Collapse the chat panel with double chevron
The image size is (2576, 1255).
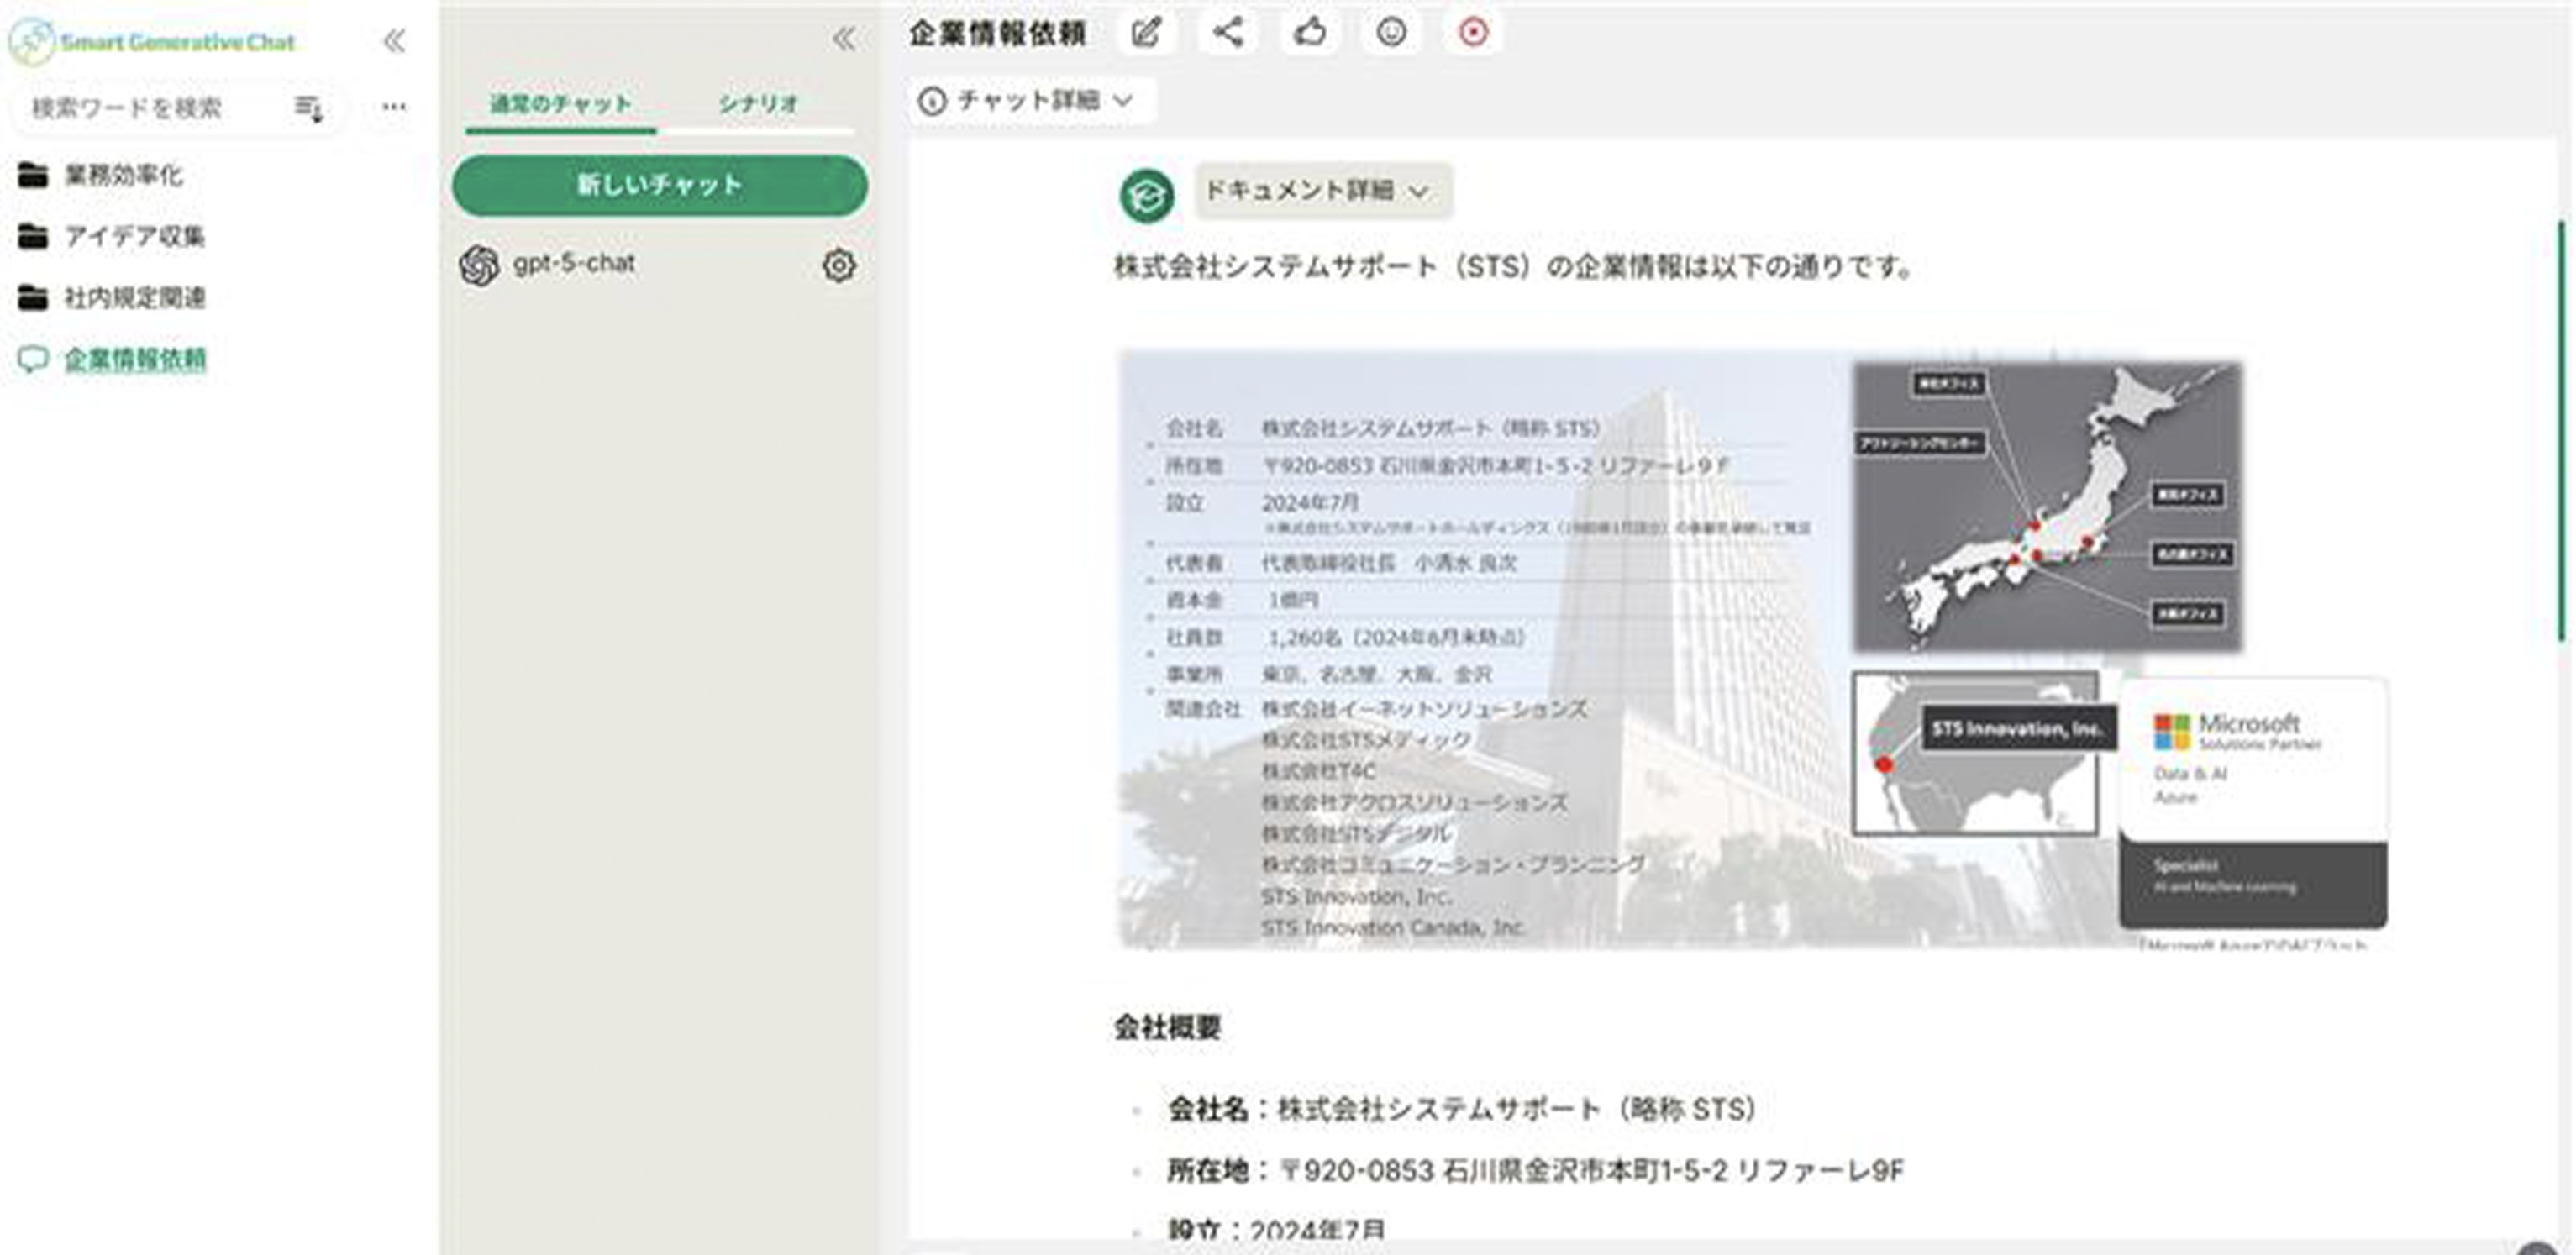coord(844,39)
